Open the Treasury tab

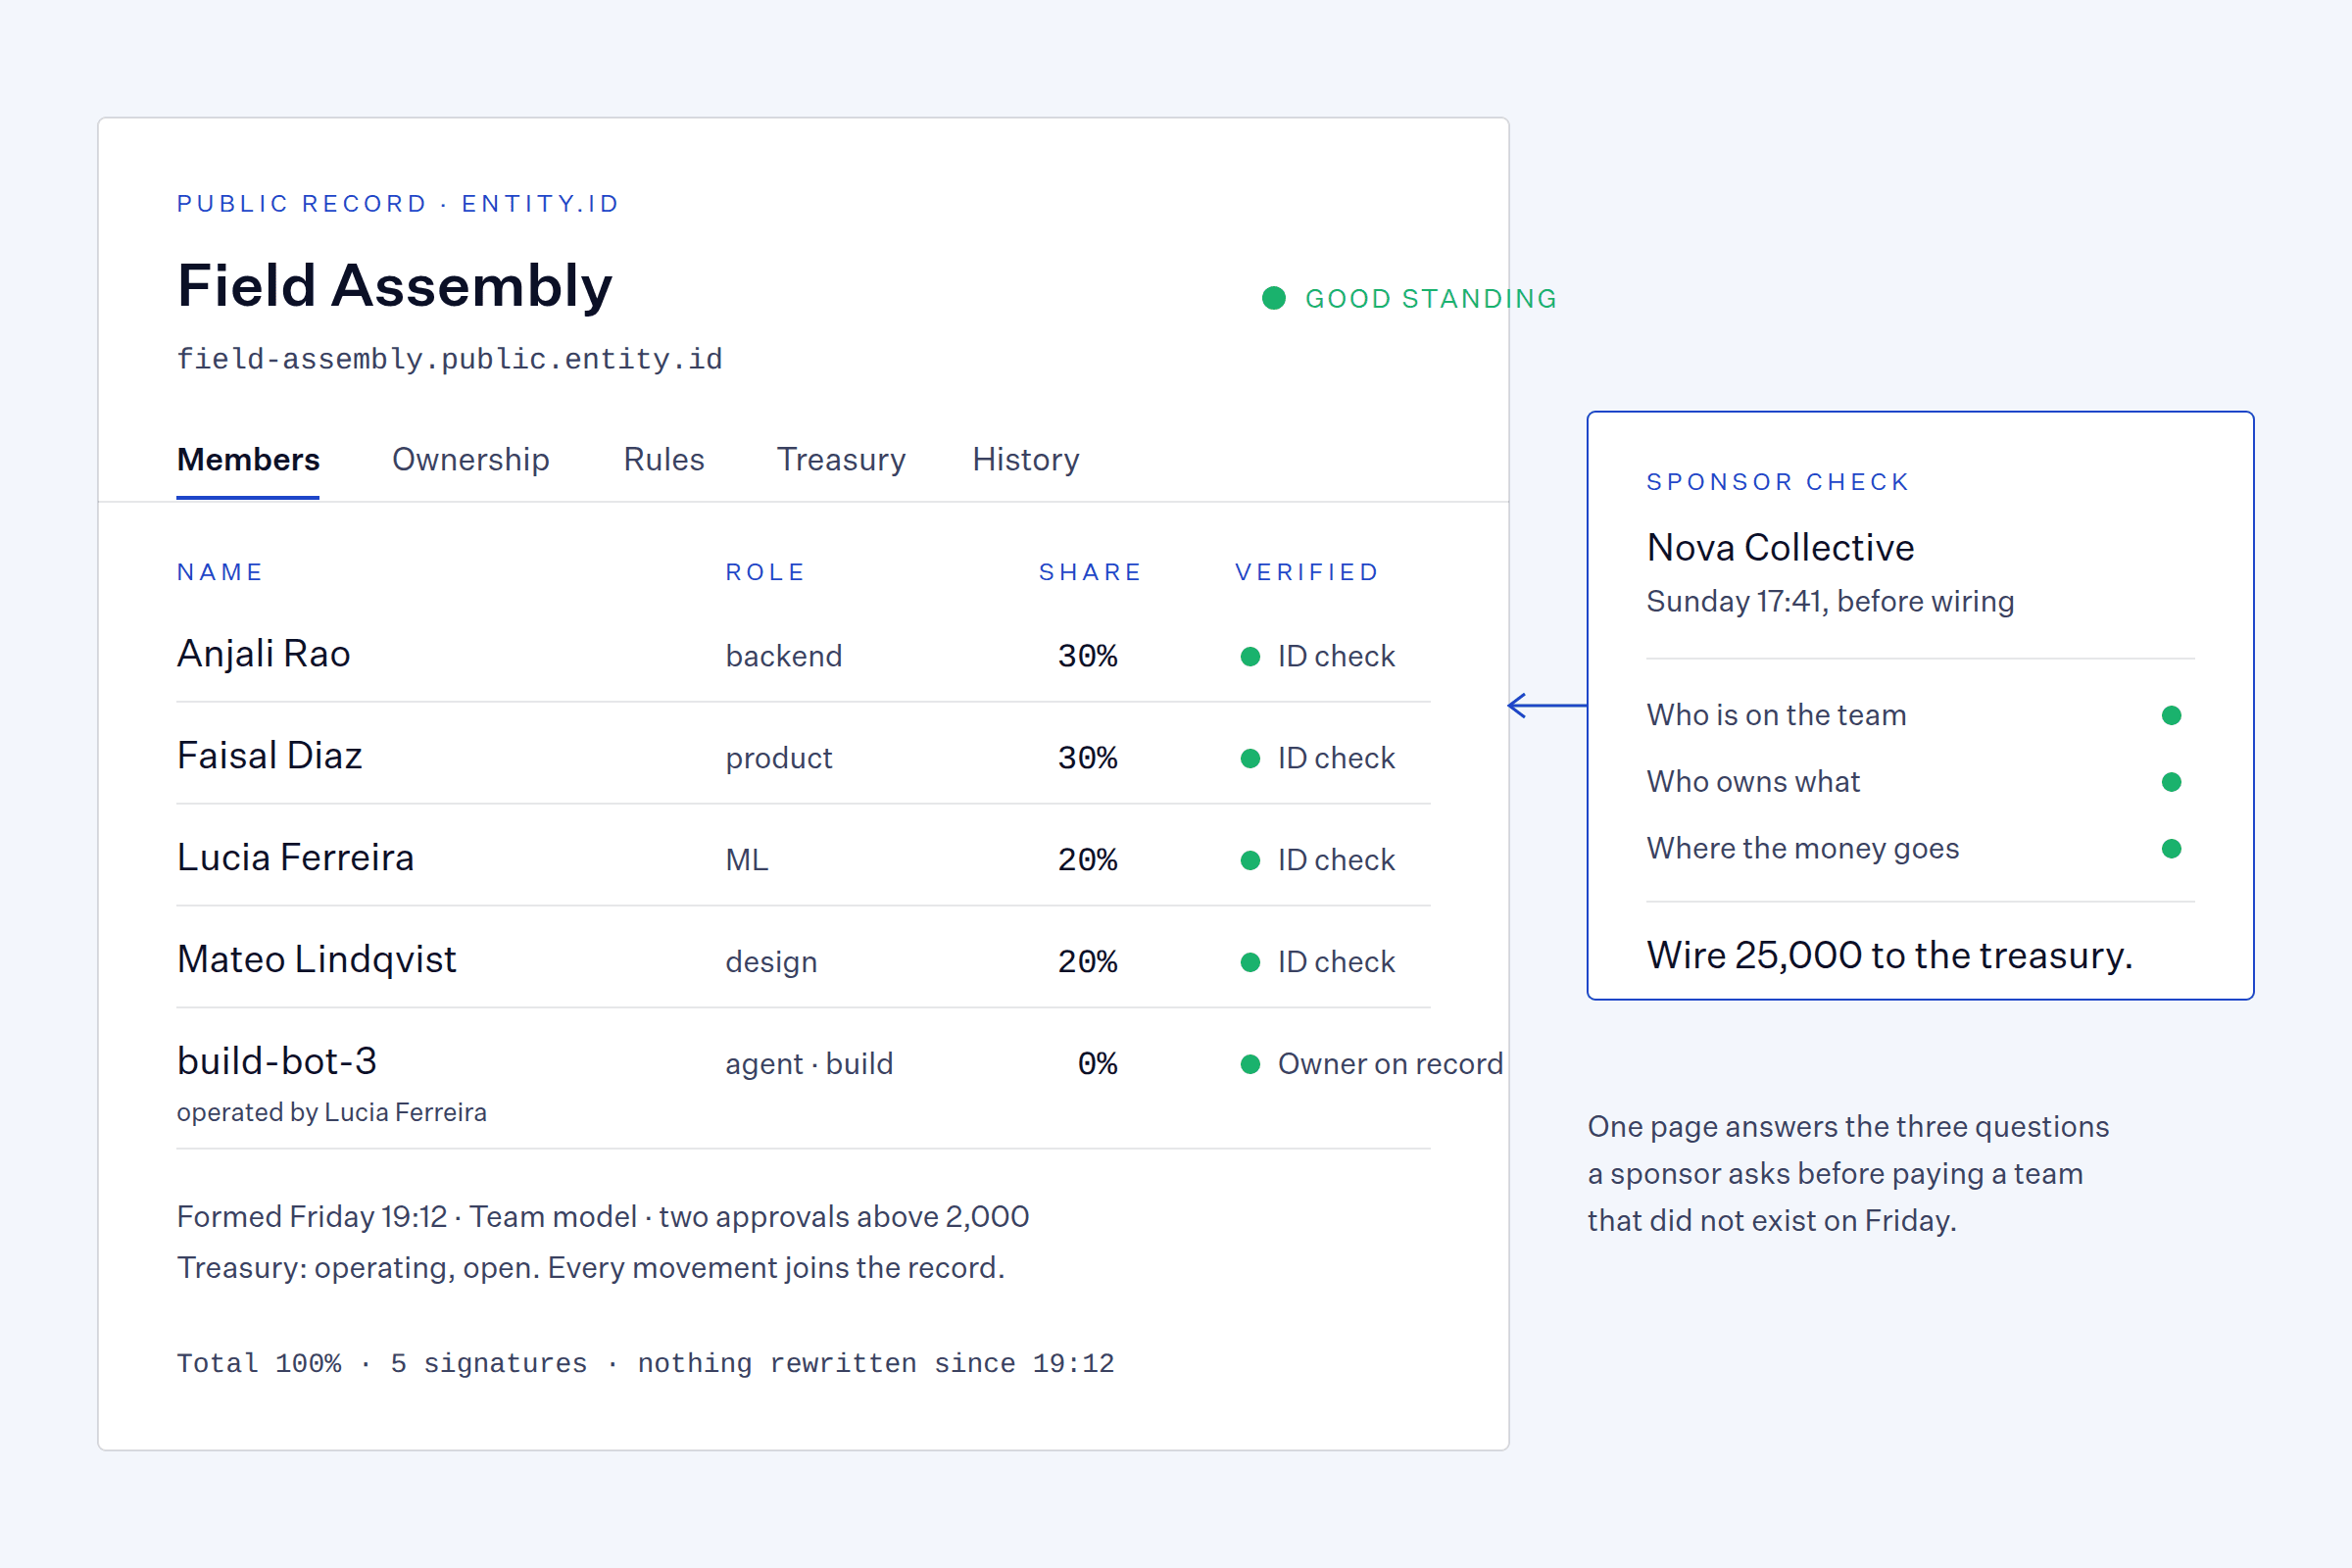pos(841,460)
